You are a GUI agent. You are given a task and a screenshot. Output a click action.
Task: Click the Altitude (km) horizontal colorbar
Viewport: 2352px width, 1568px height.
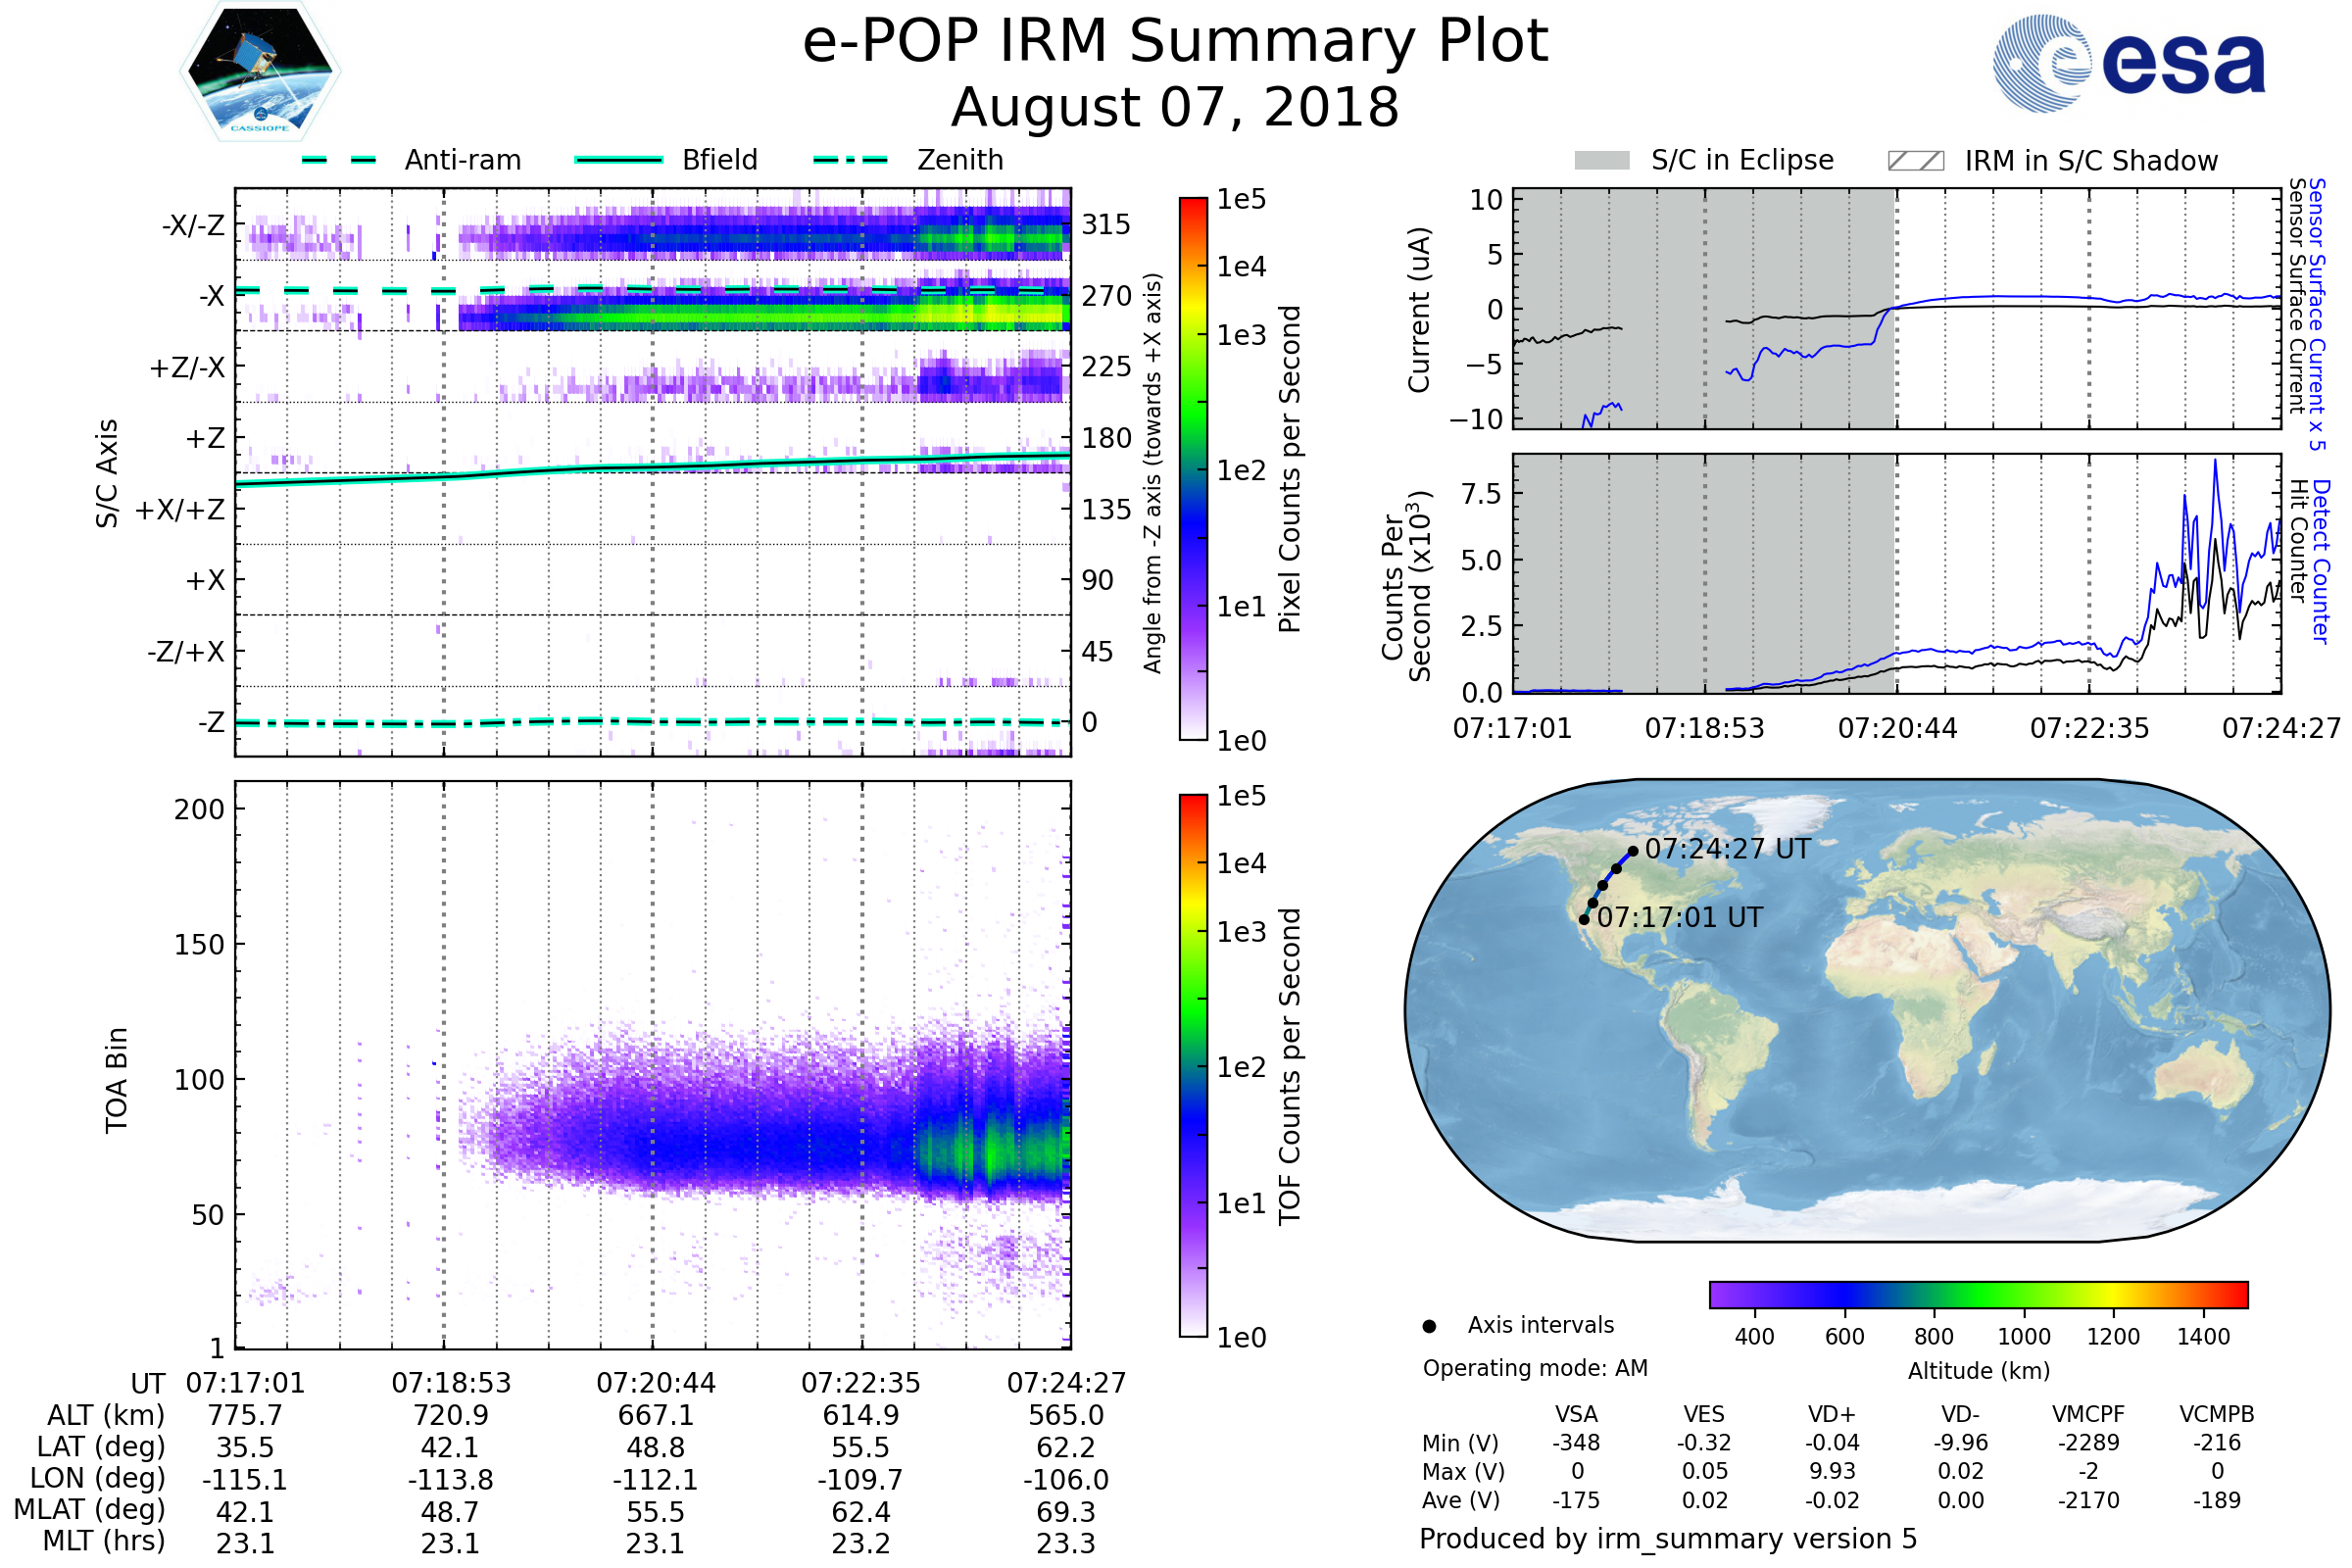pyautogui.click(x=1978, y=1294)
